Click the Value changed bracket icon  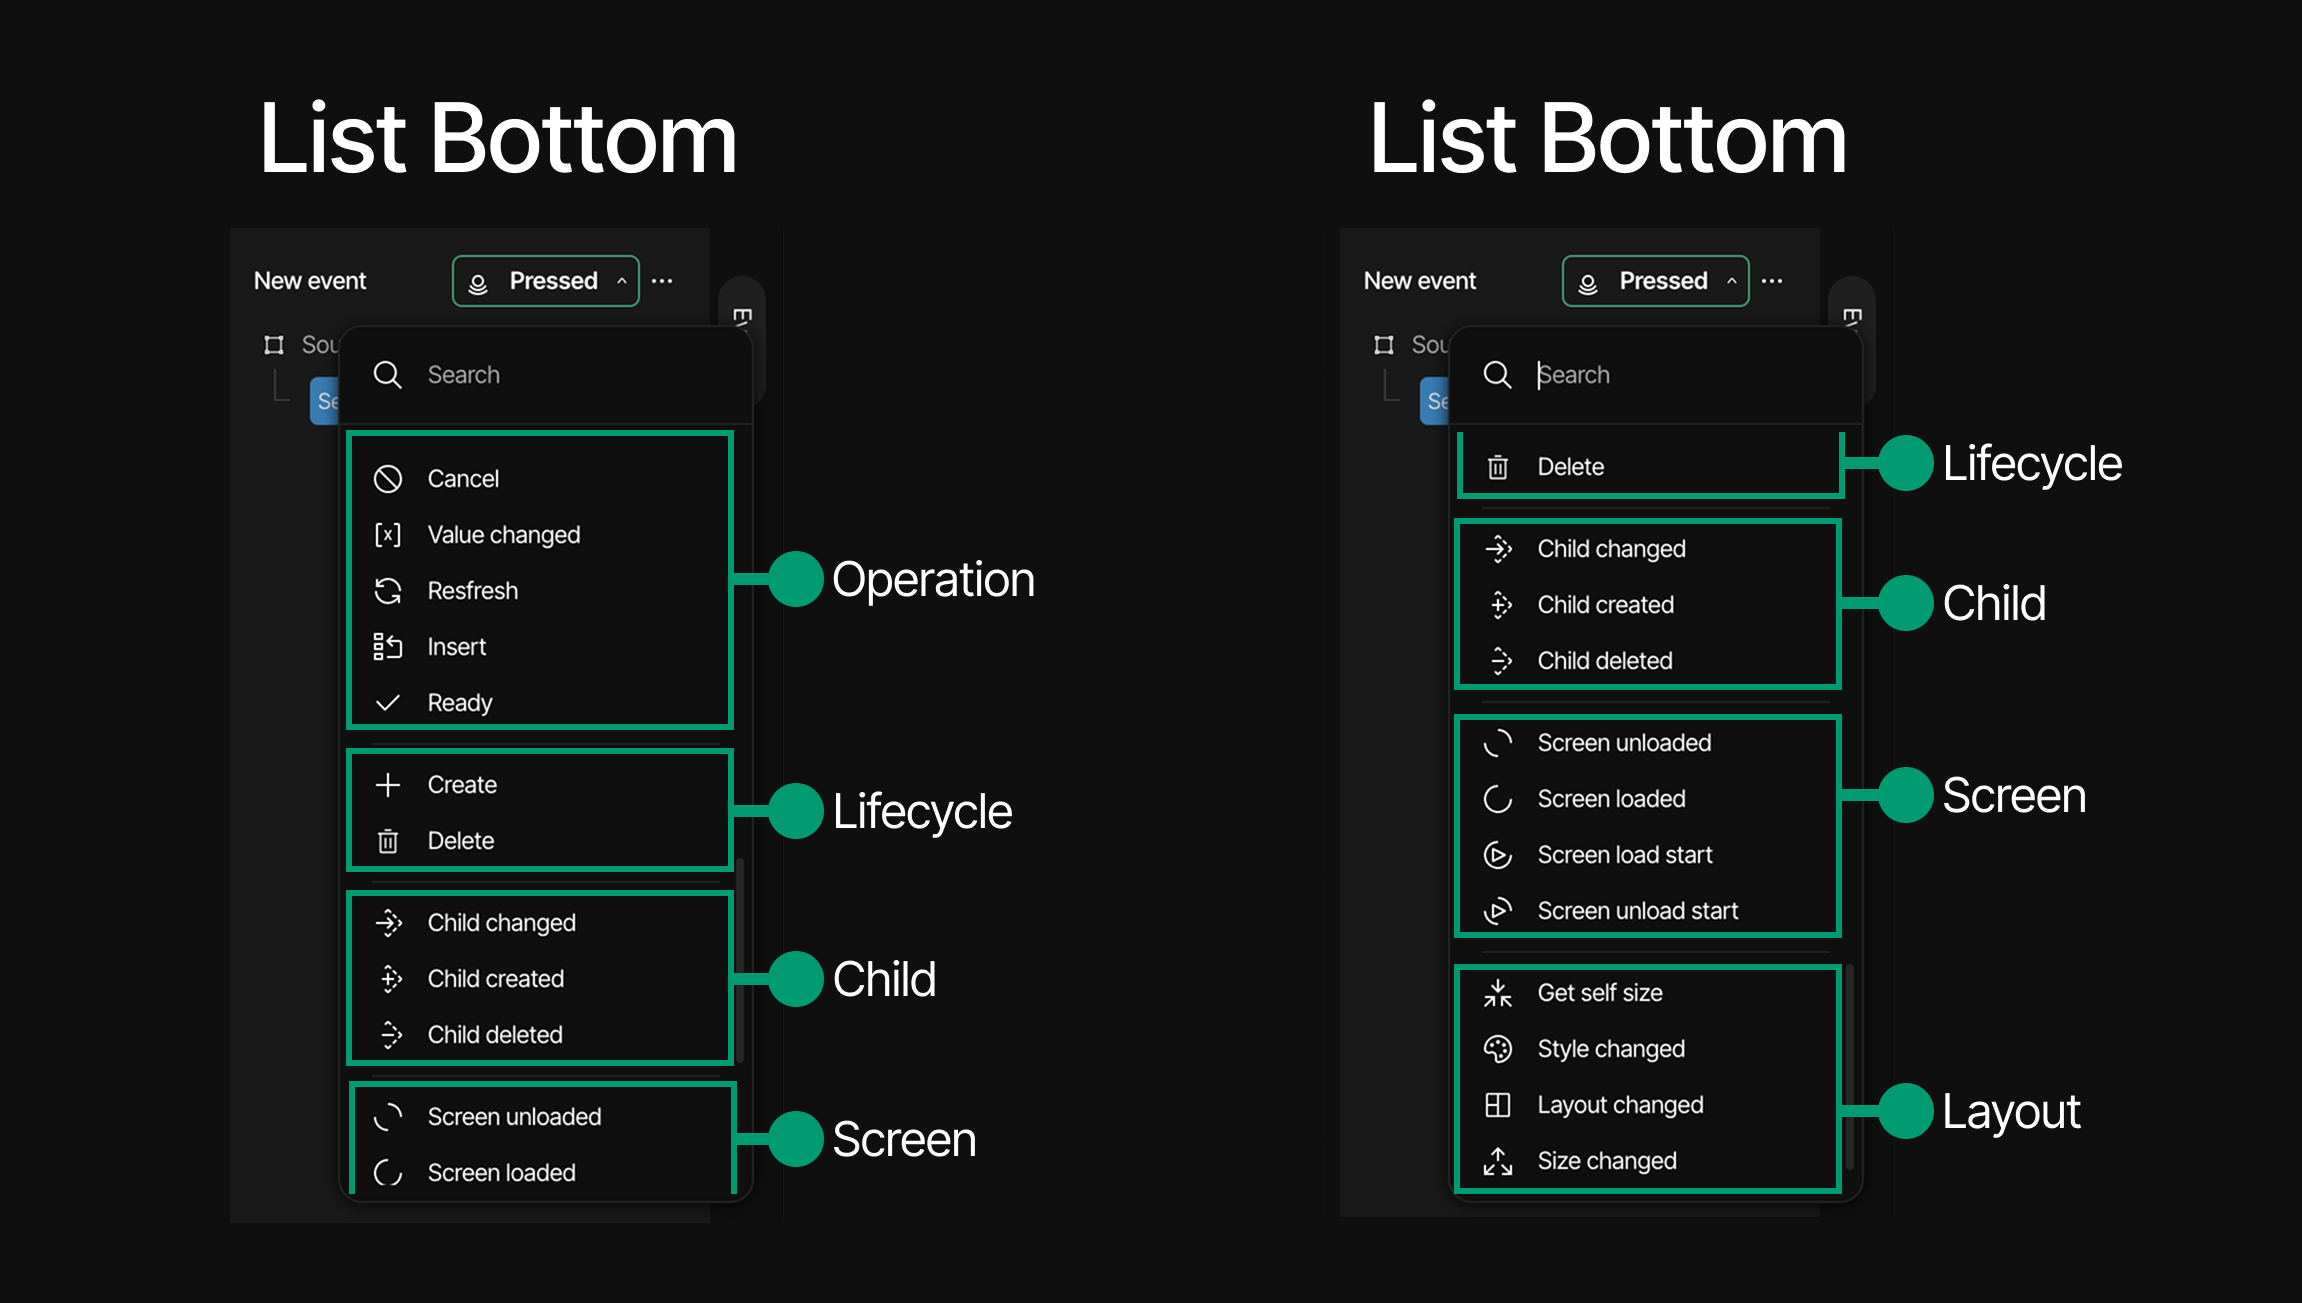(x=388, y=535)
